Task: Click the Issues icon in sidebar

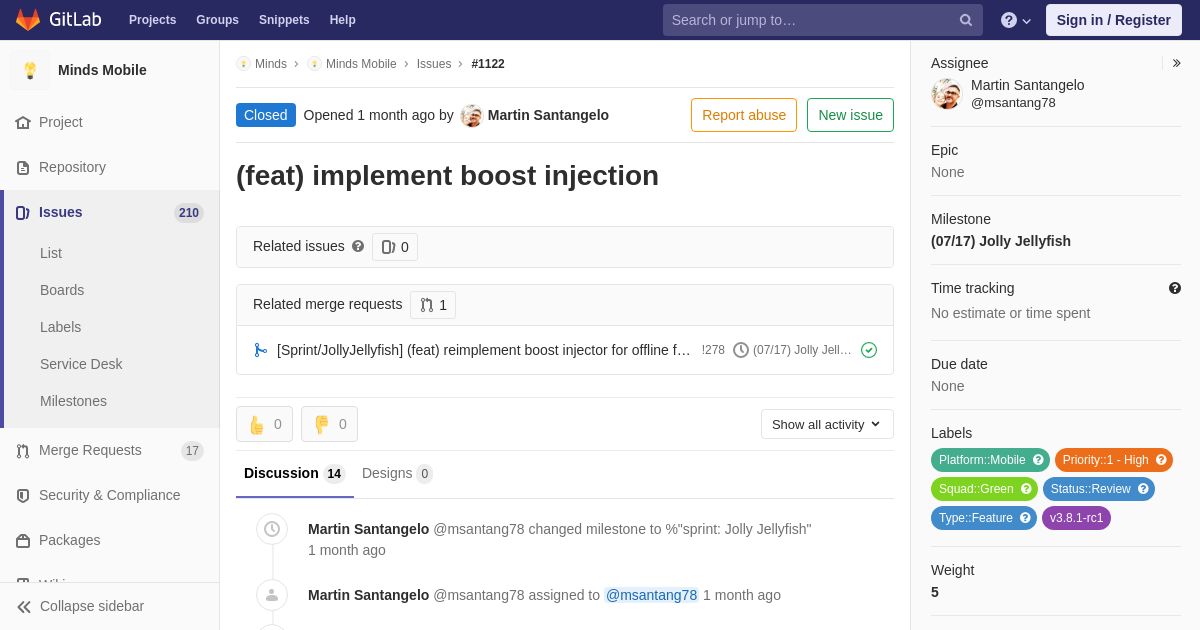Action: (x=23, y=212)
